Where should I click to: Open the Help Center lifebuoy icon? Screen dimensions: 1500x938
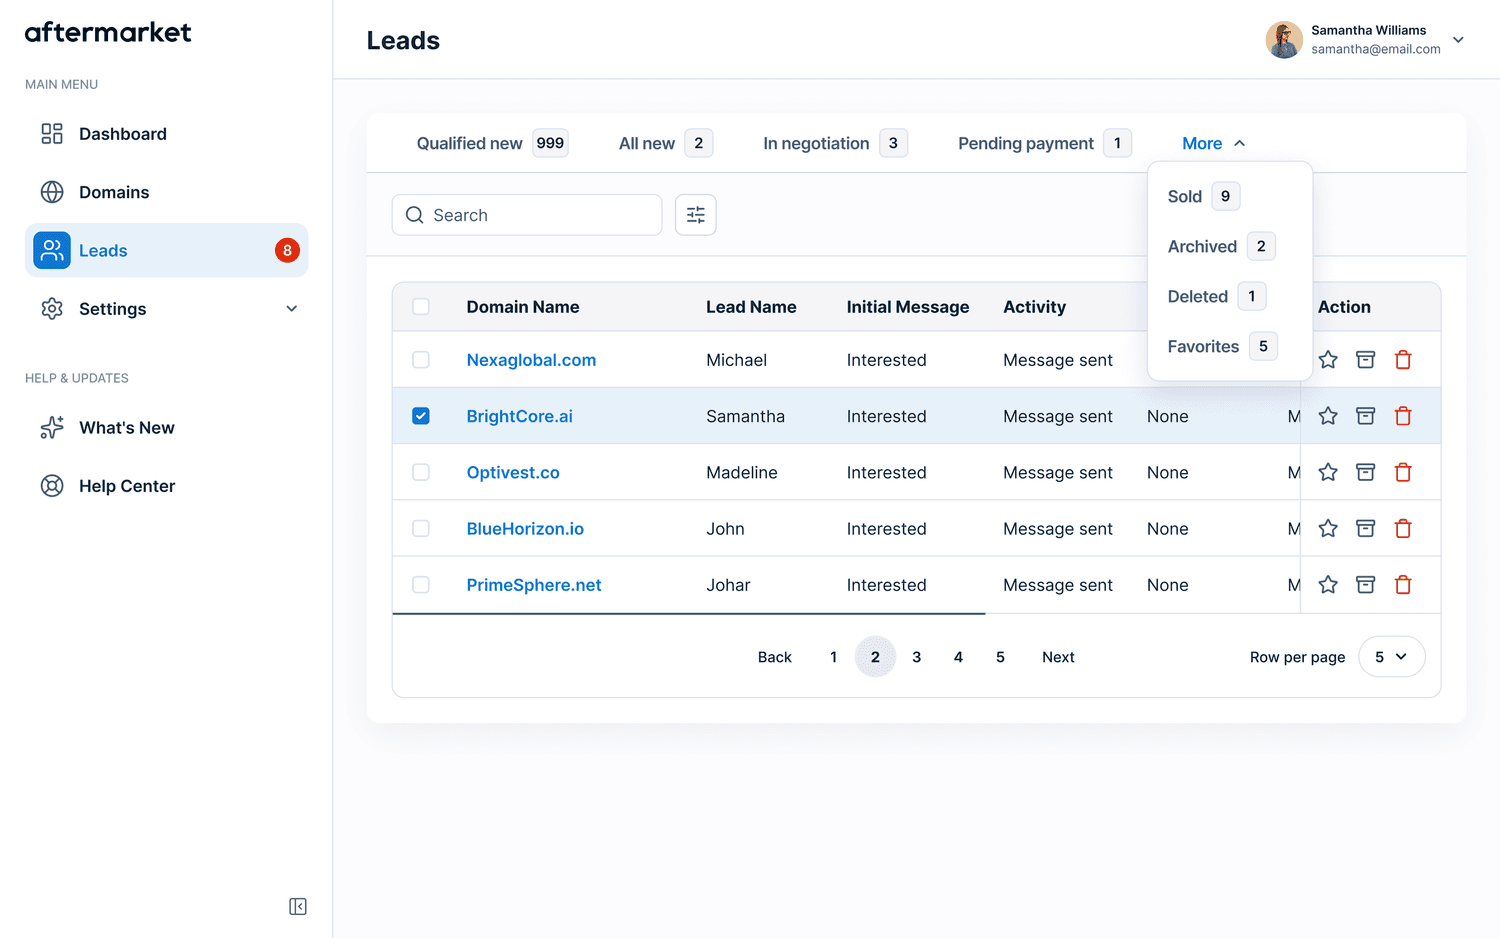[x=52, y=486]
